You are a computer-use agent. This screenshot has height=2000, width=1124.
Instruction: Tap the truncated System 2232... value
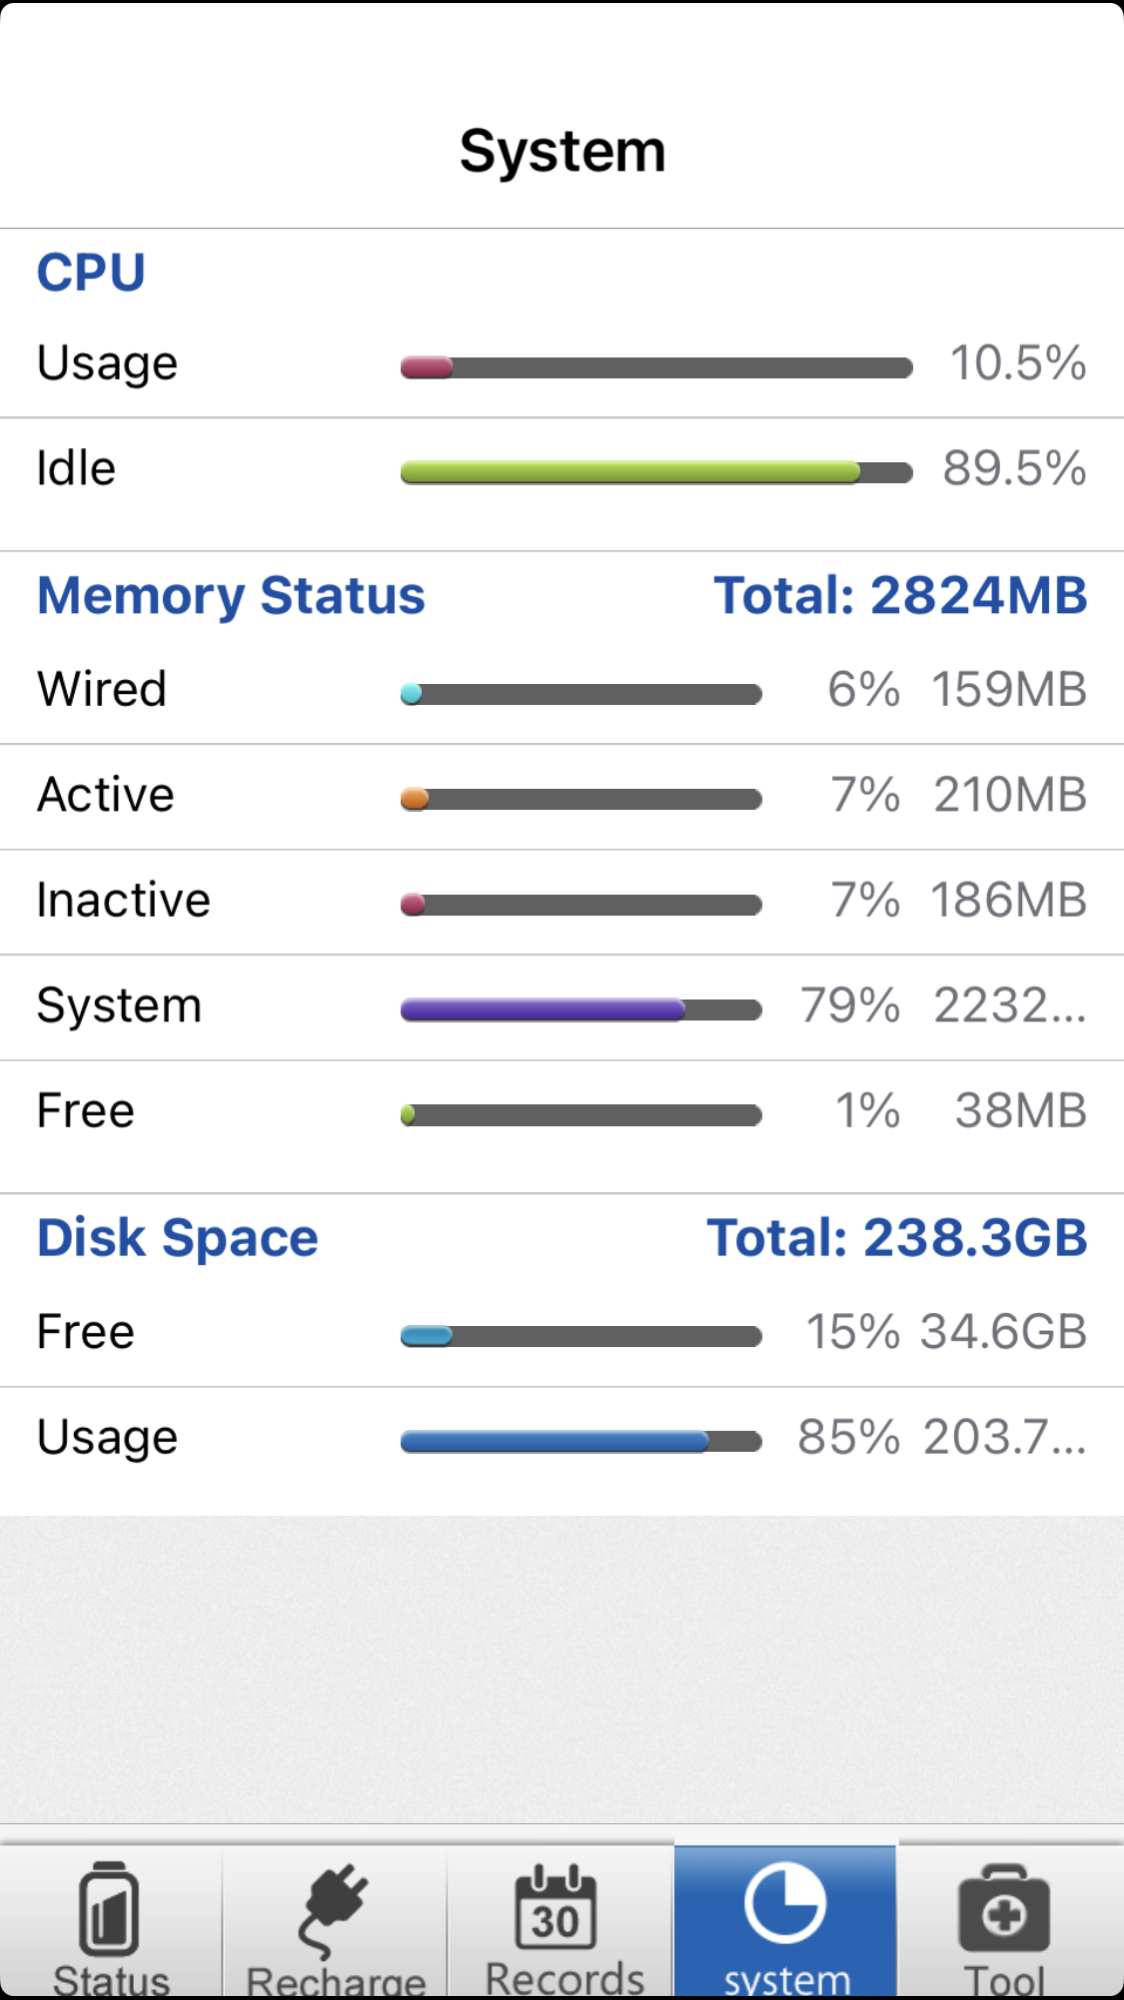pyautogui.click(x=1009, y=1005)
